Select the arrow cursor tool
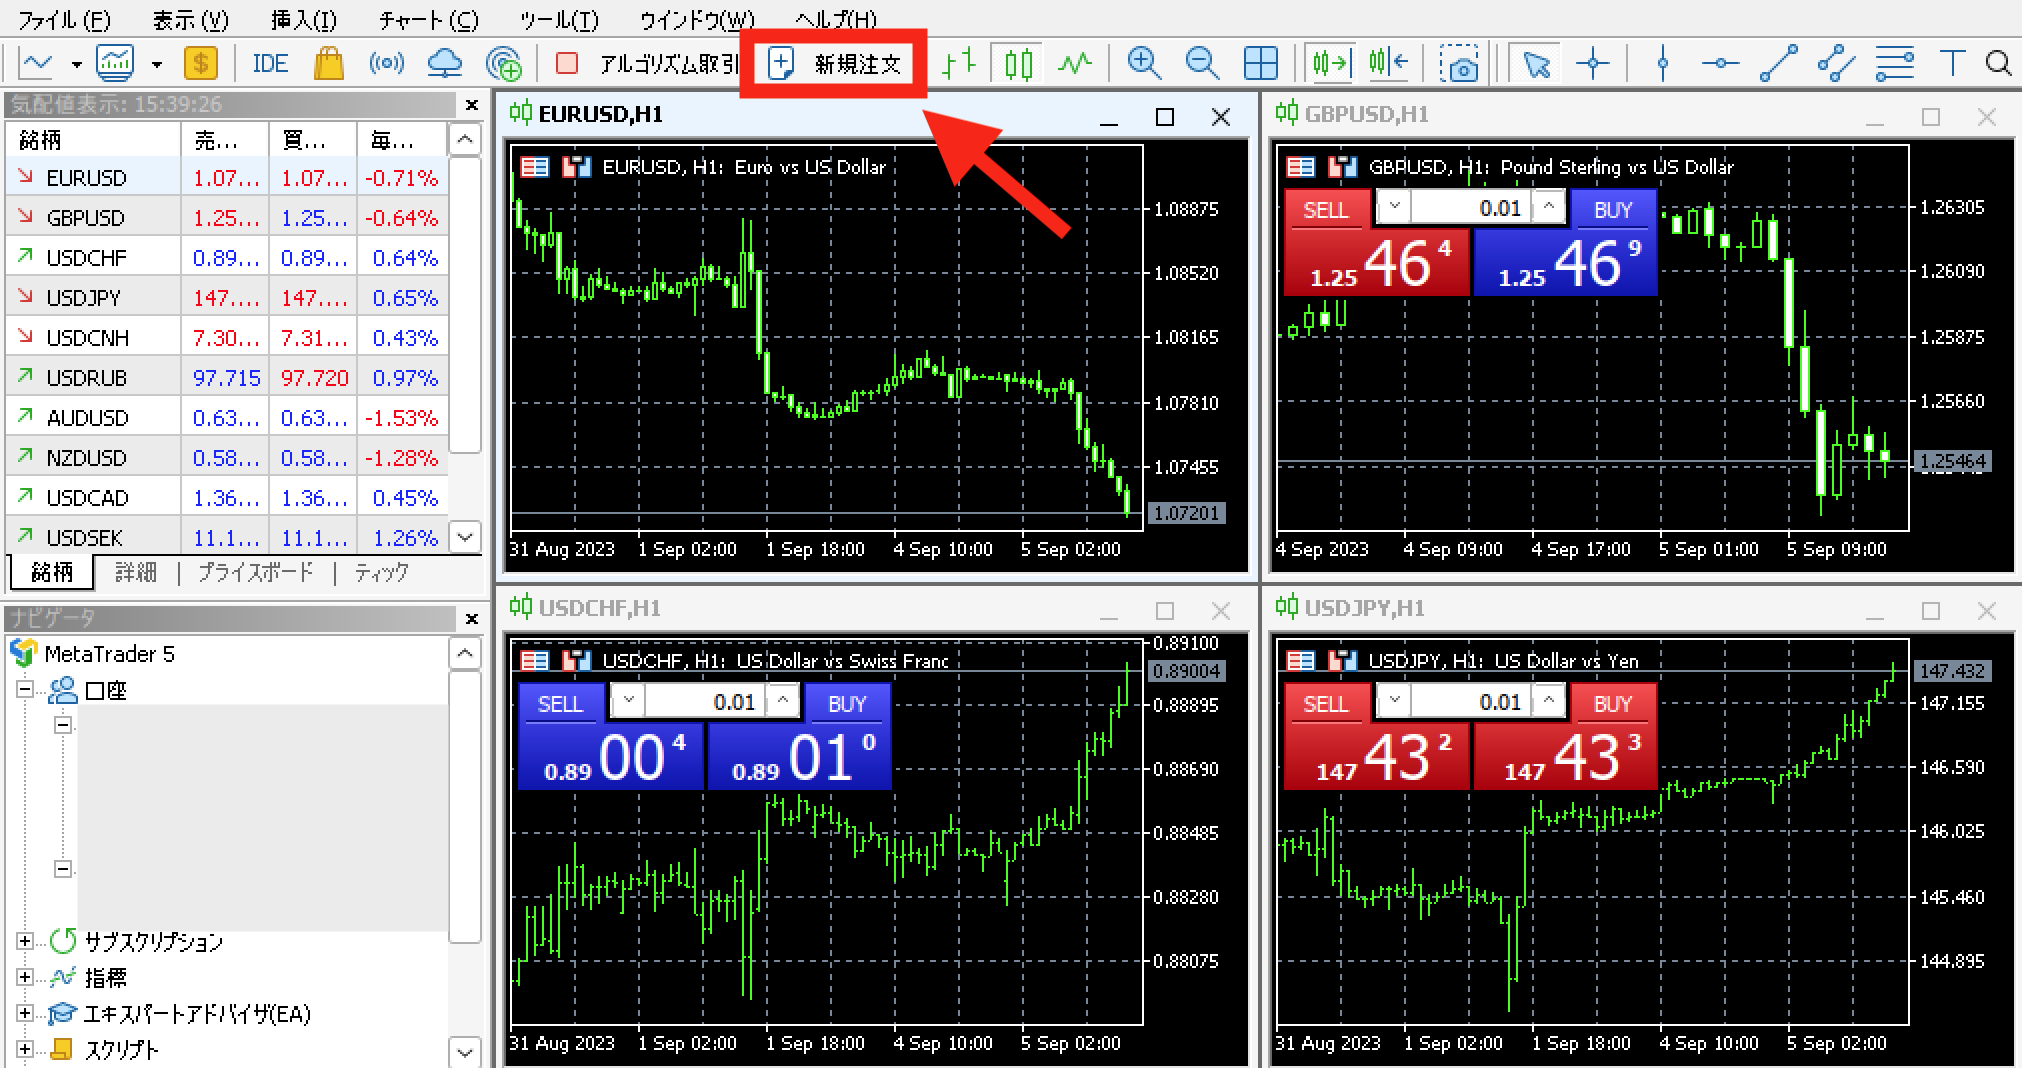 (x=1535, y=64)
